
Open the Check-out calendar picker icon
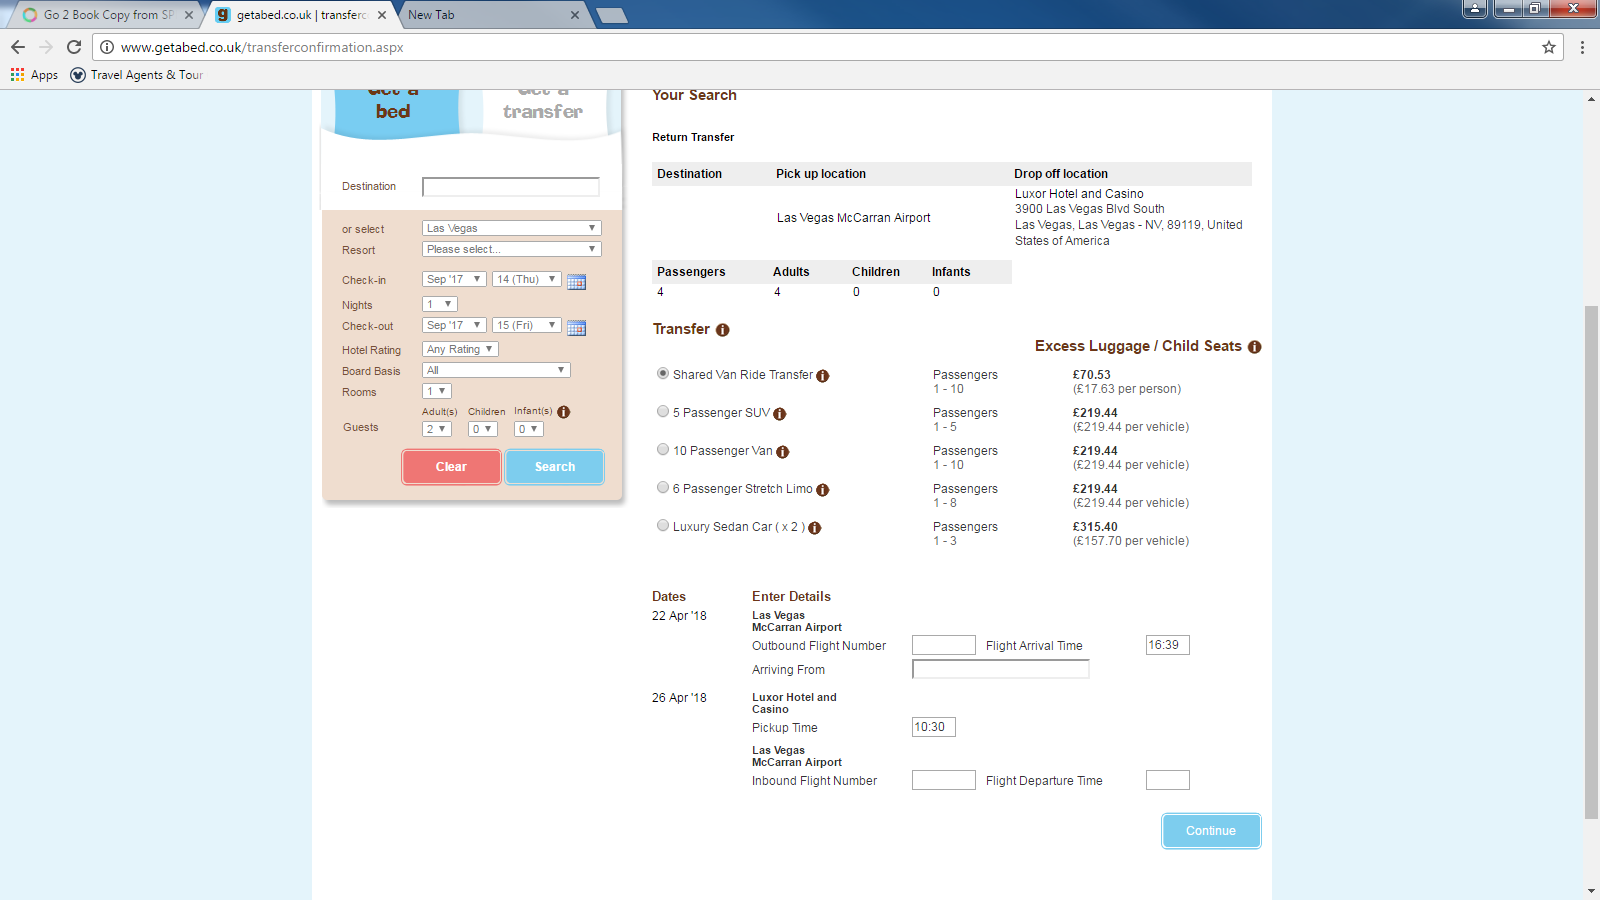pyautogui.click(x=576, y=327)
